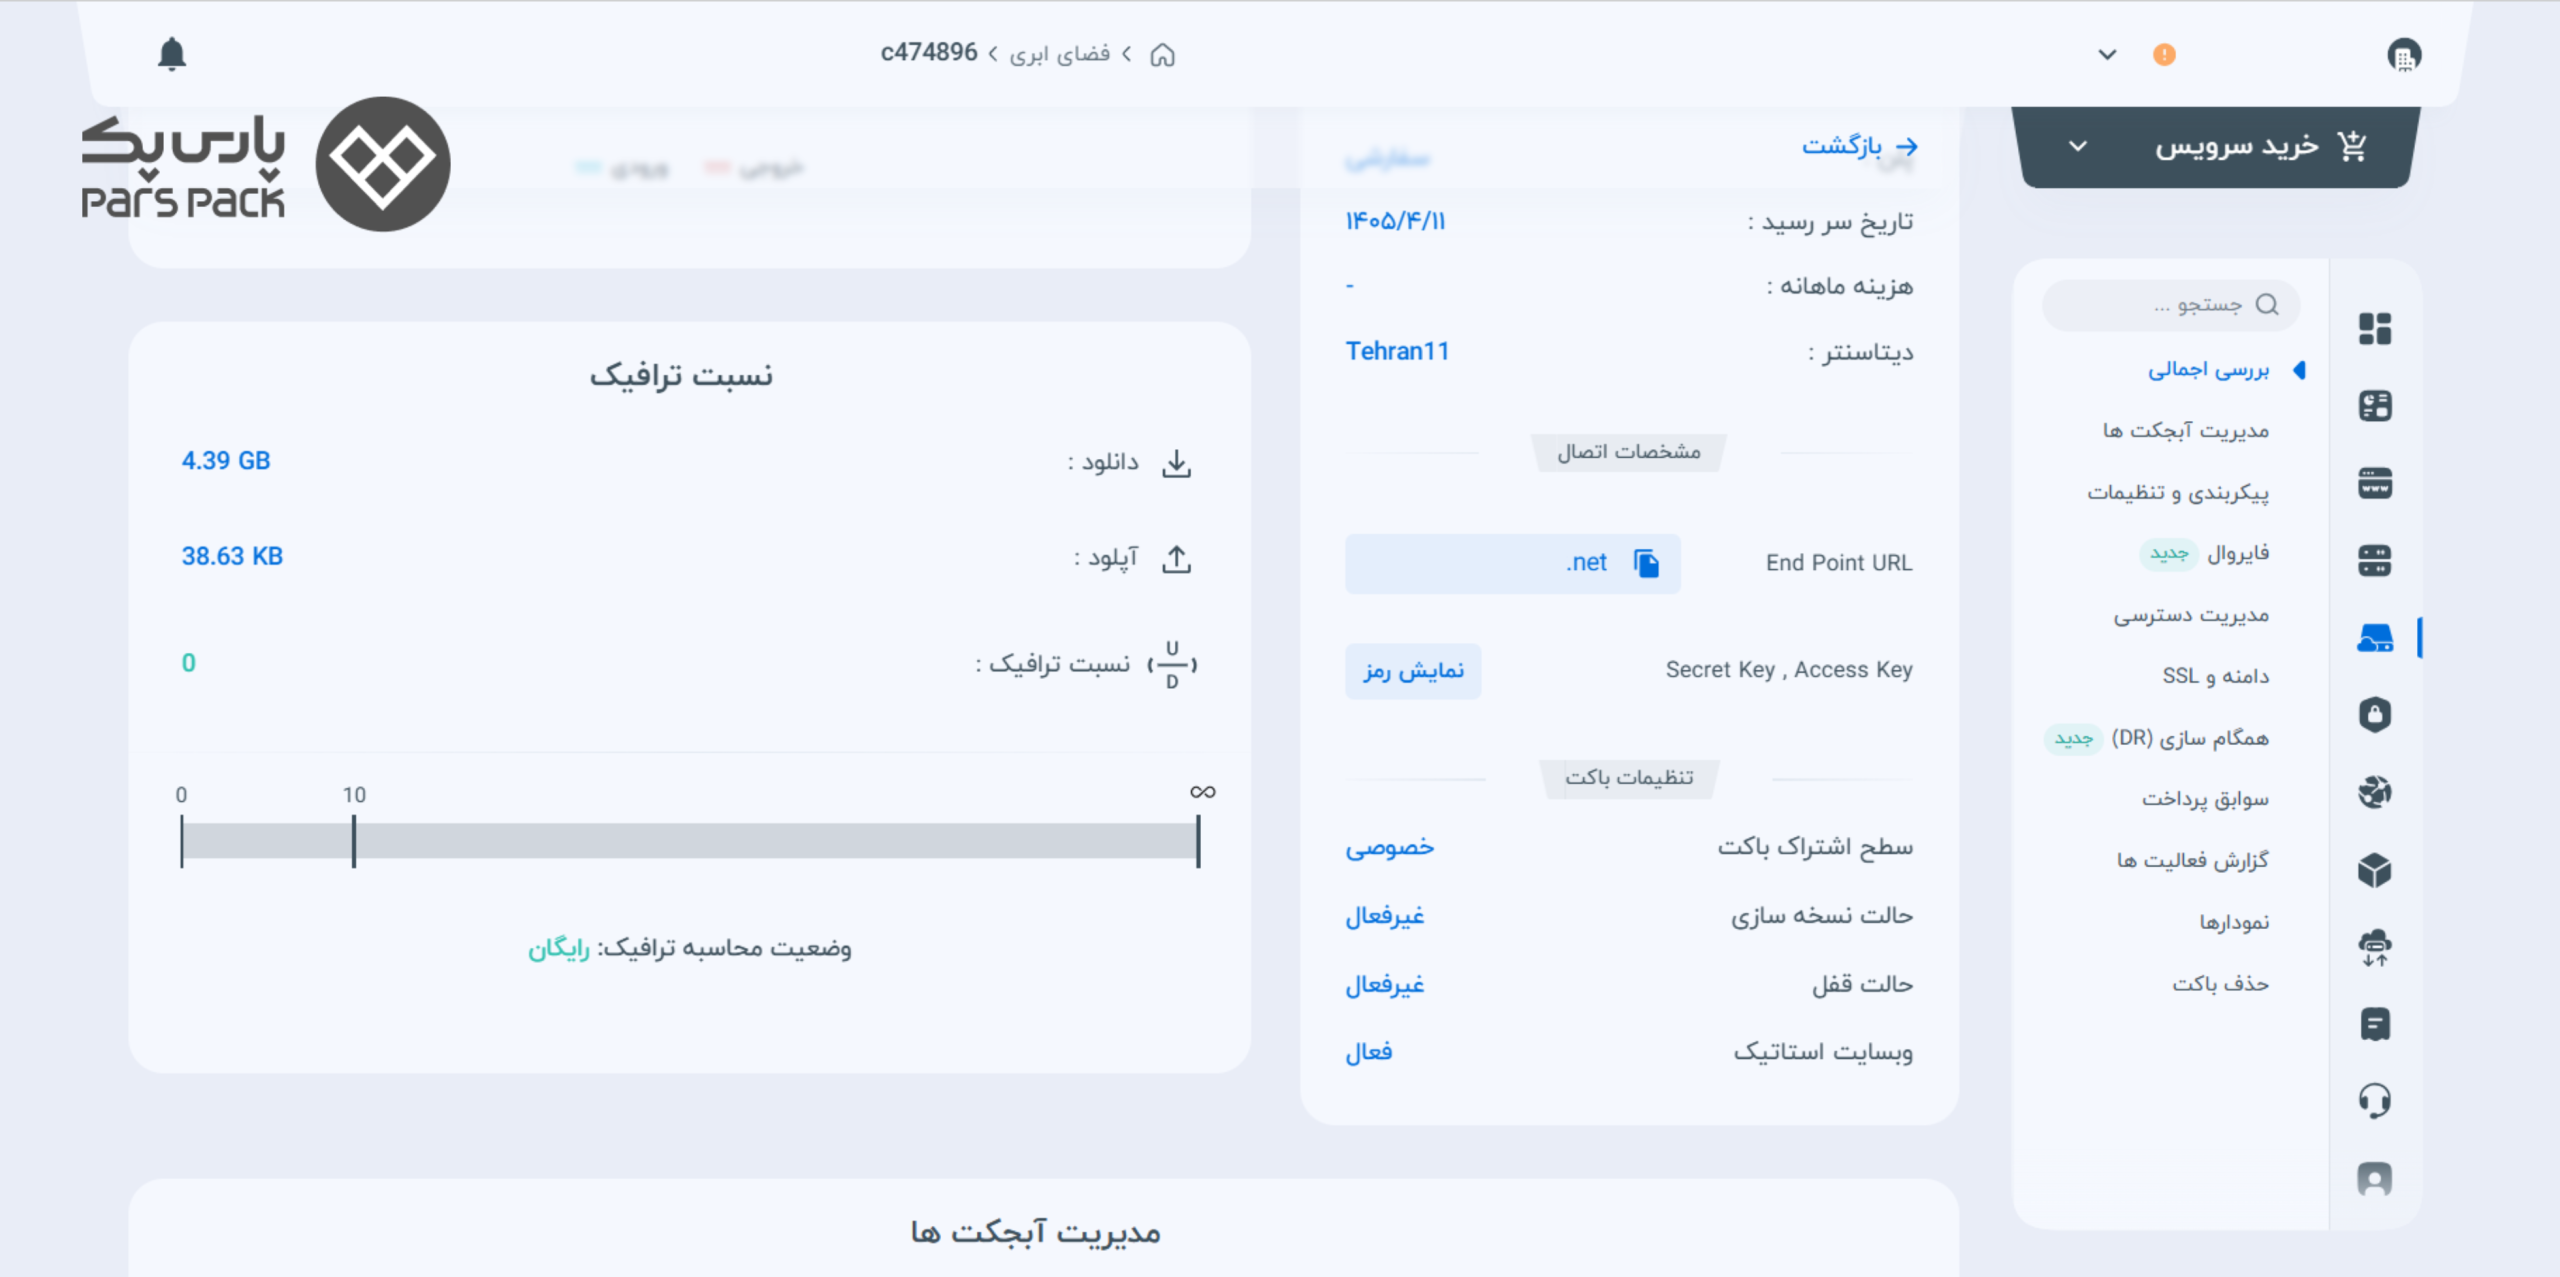The height and width of the screenshot is (1277, 2560).
Task: Click the جستجو search field
Action: (2171, 305)
